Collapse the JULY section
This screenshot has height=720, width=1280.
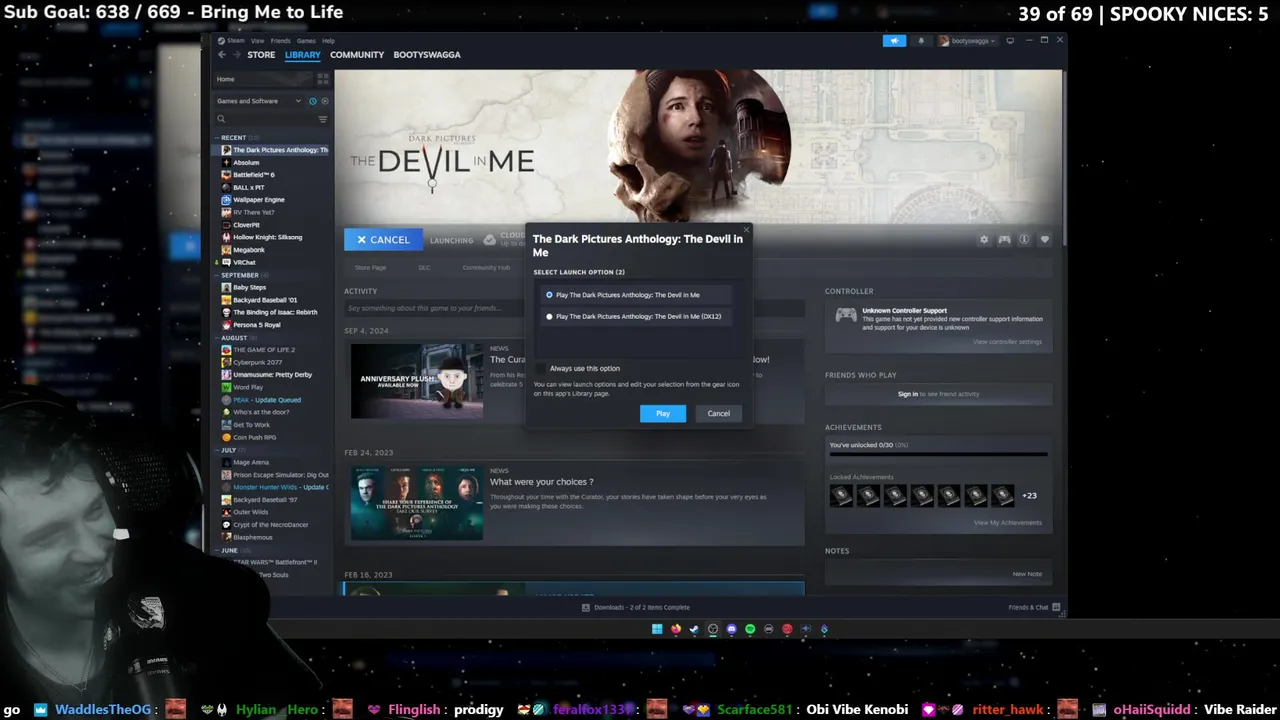click(x=217, y=450)
